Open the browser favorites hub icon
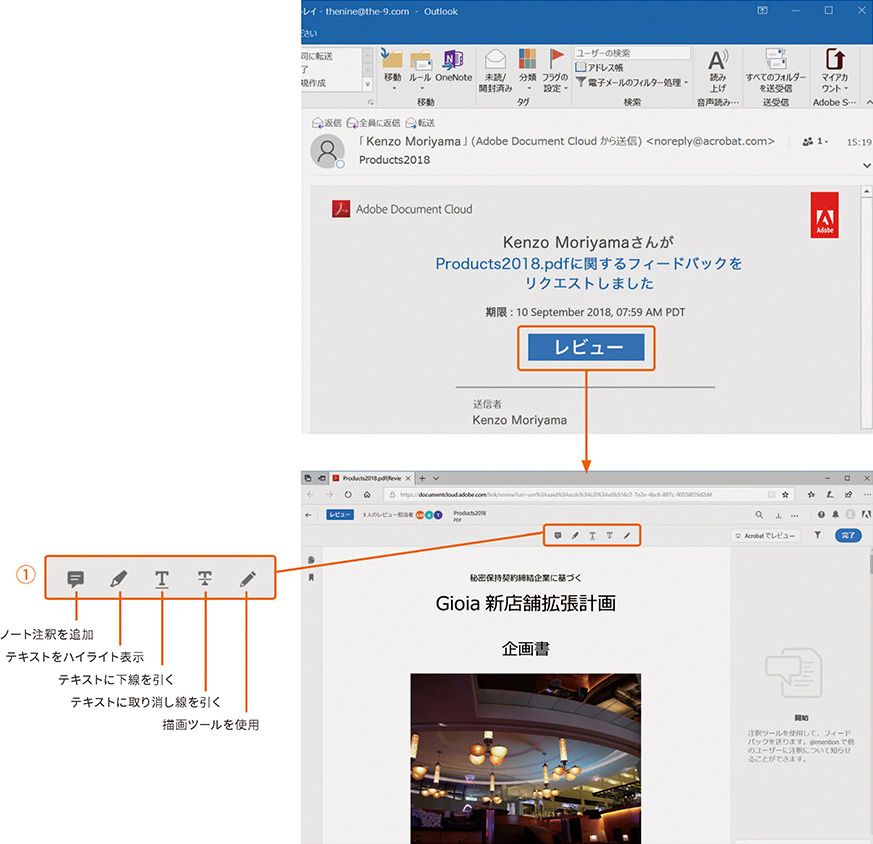This screenshot has height=844, width=873. pos(811,494)
